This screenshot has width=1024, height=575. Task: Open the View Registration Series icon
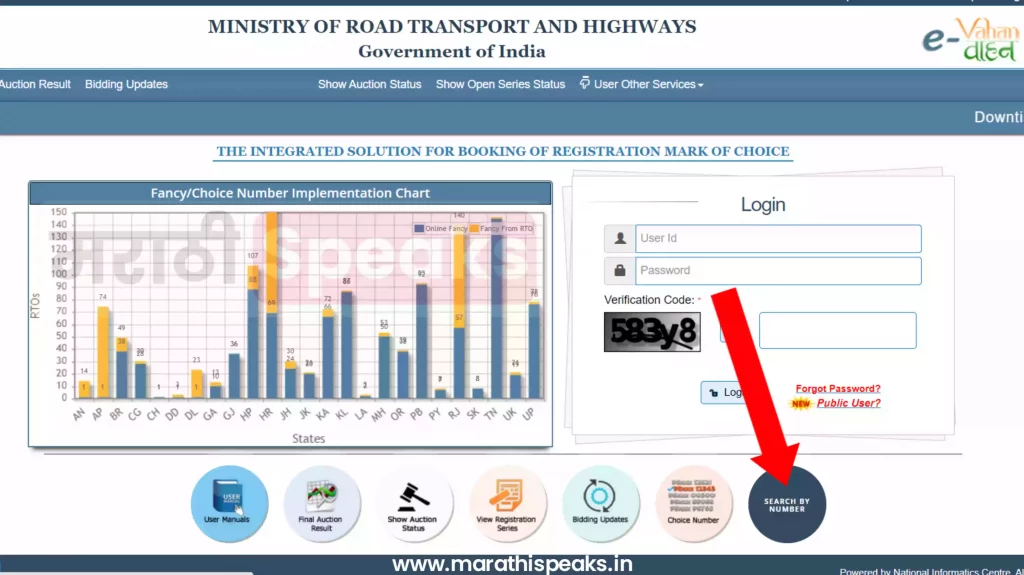point(507,504)
